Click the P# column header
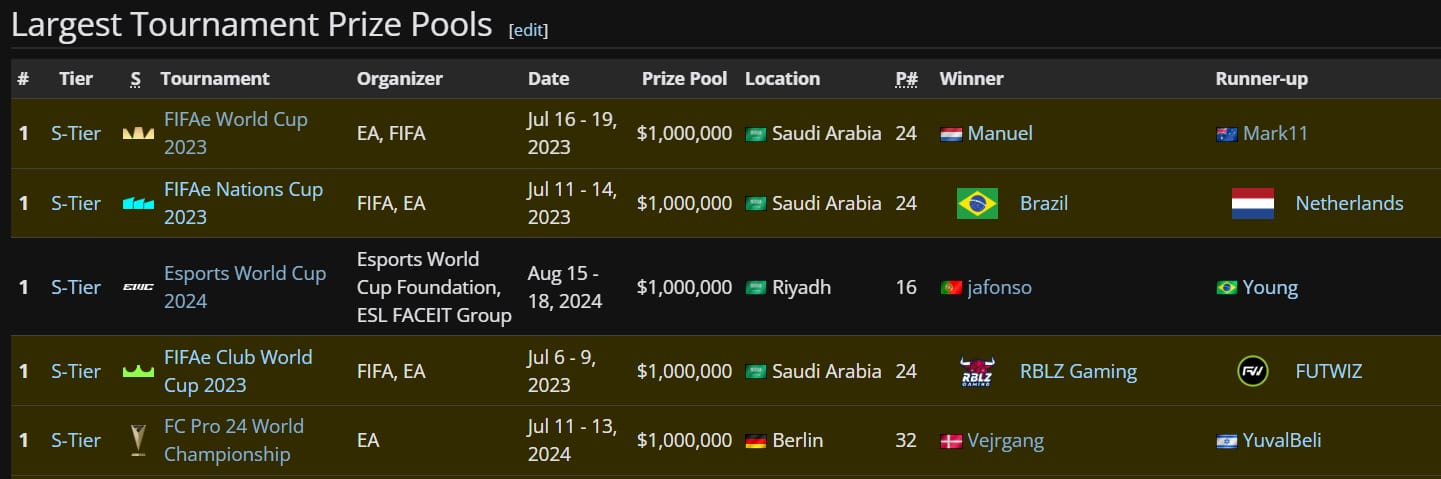The height and width of the screenshot is (479, 1441). (x=907, y=78)
